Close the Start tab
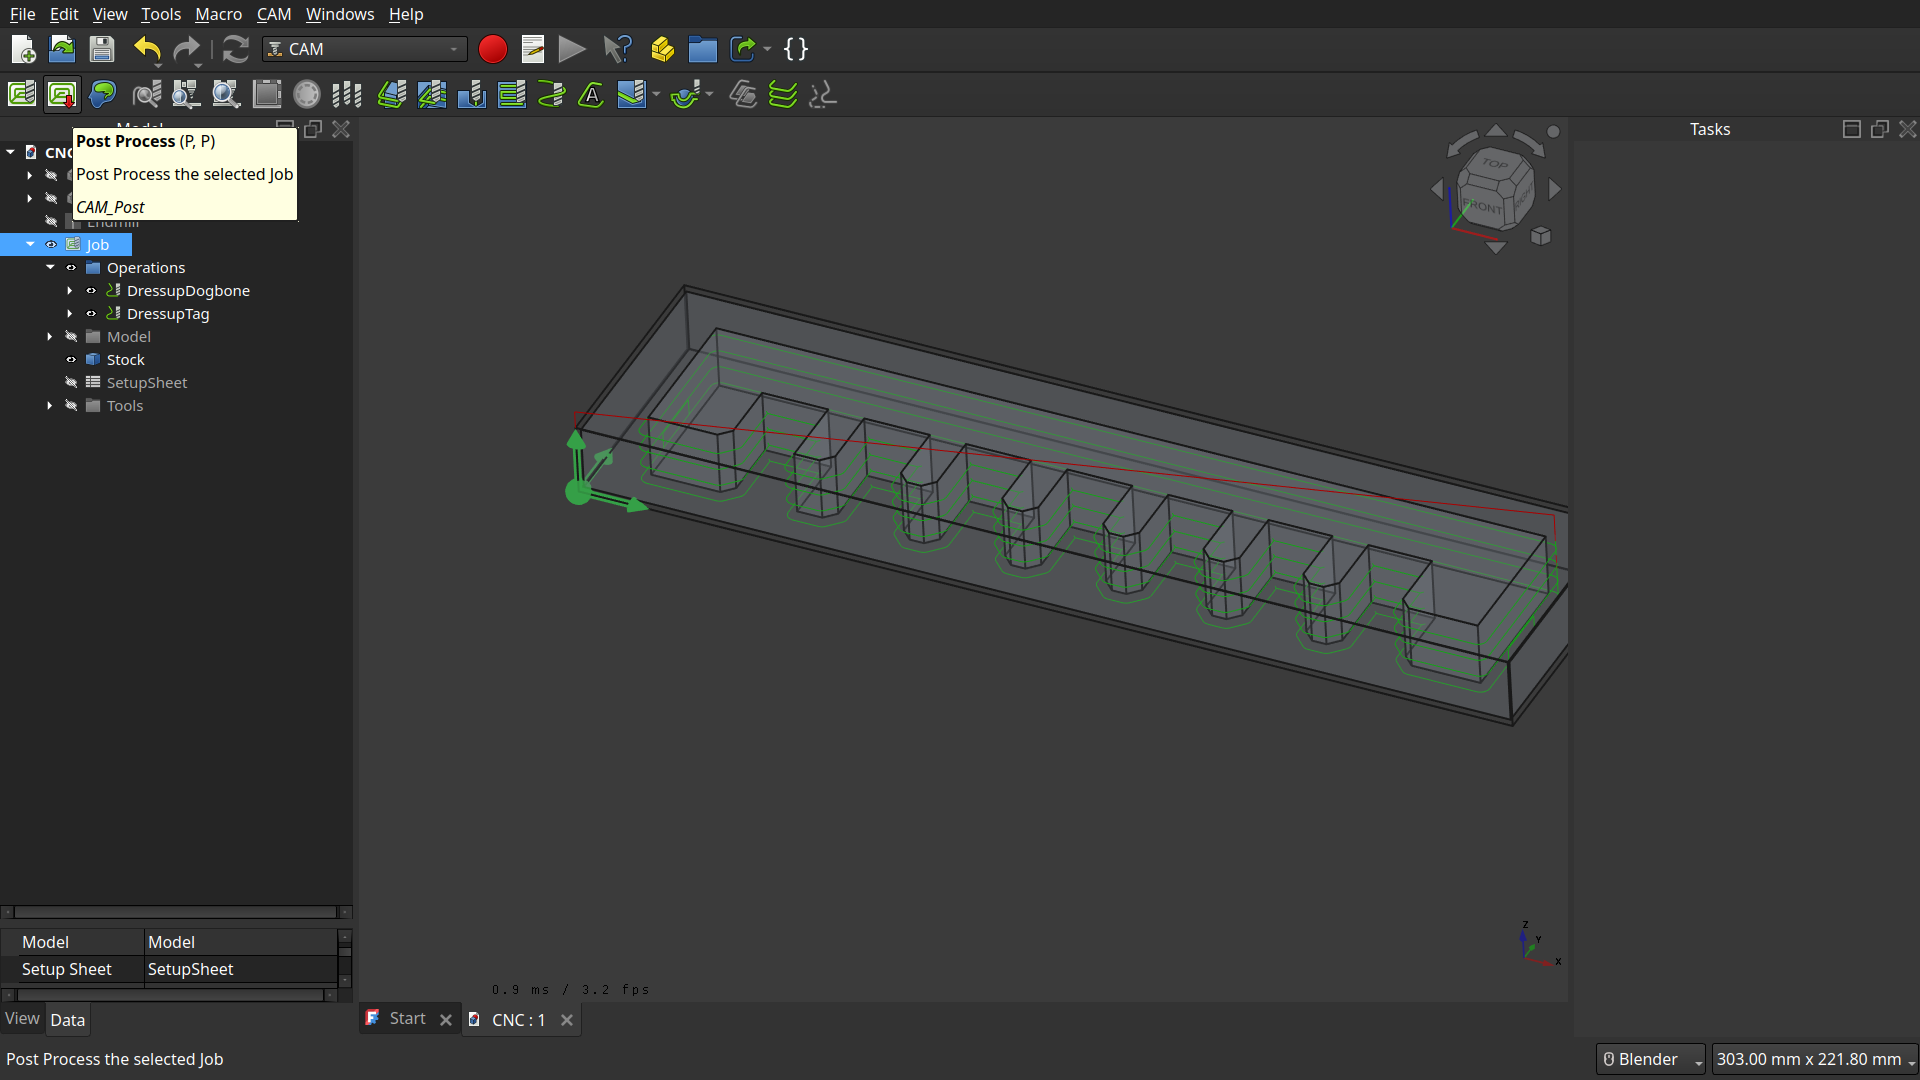The width and height of the screenshot is (1920, 1080). tap(446, 1020)
